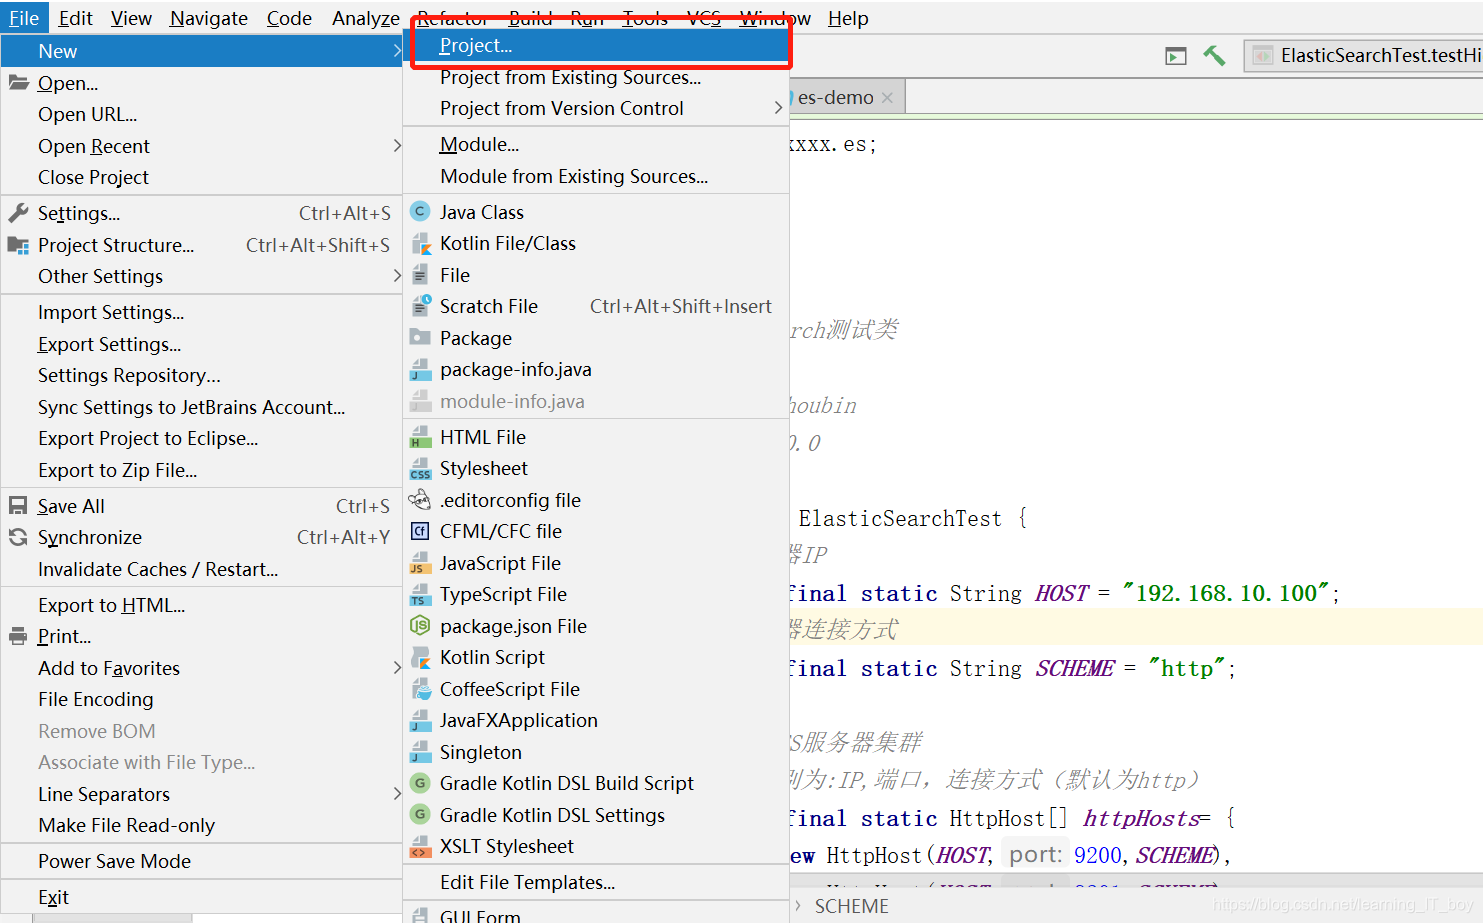Click the CoffeeScript File icon
The height and width of the screenshot is (923, 1483).
coord(421,689)
